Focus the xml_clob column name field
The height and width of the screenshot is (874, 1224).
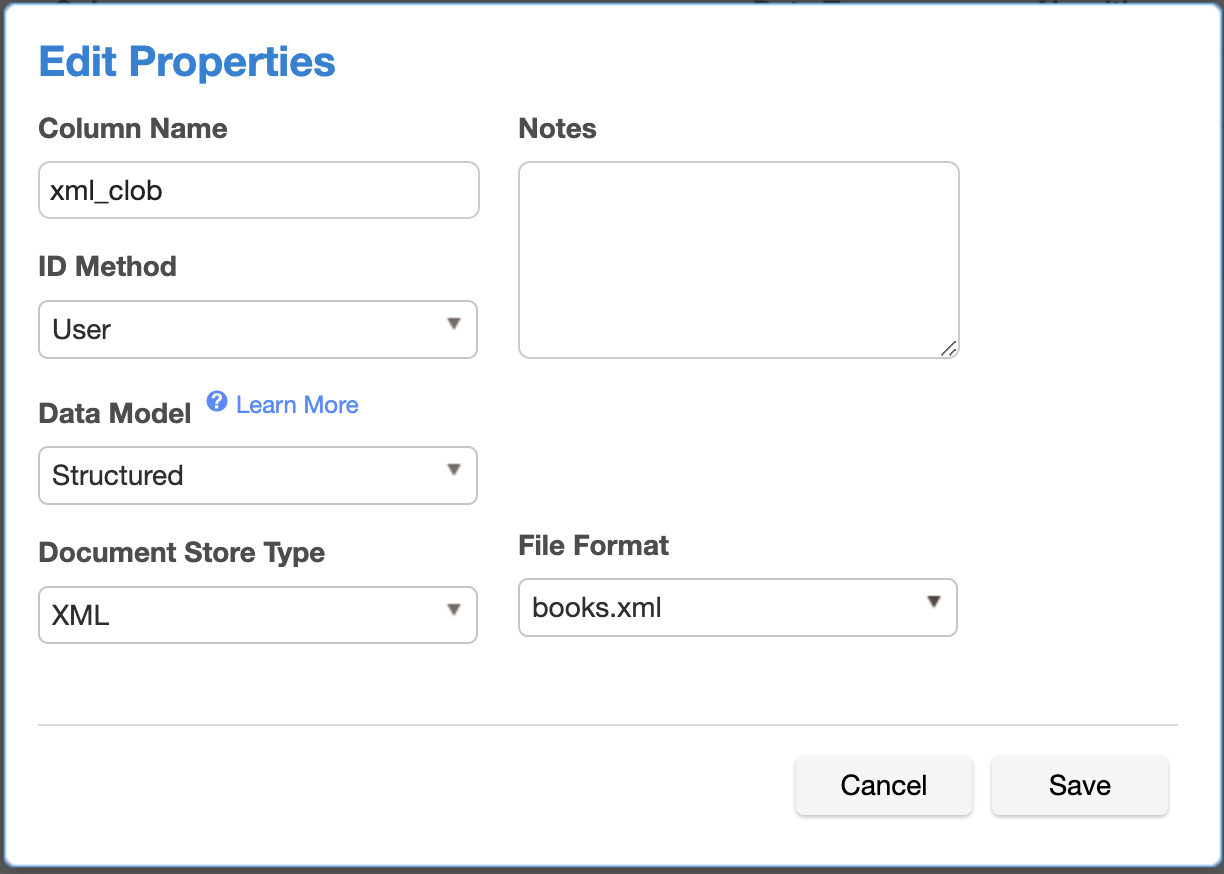point(258,190)
